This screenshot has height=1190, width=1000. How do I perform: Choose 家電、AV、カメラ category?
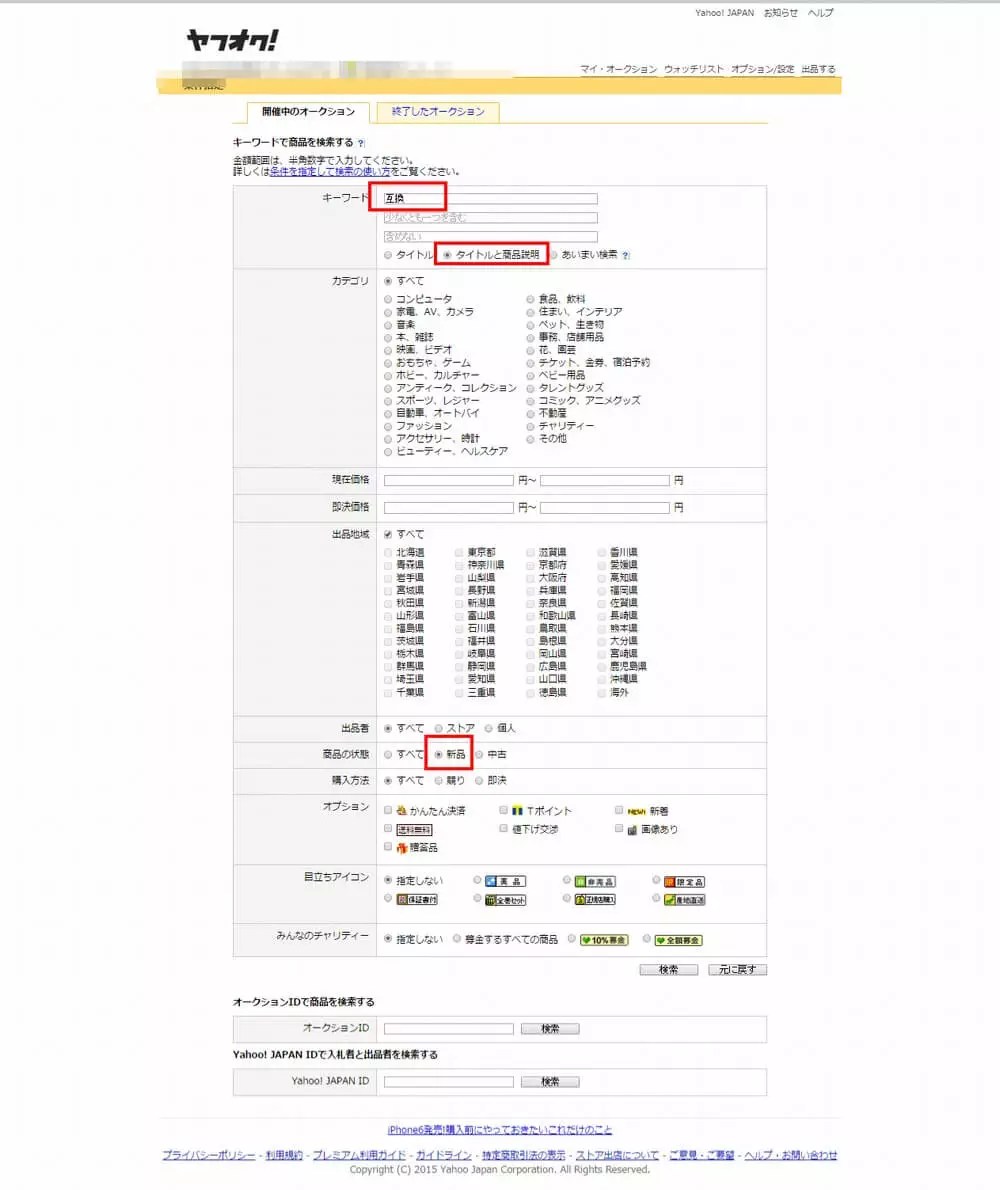coord(388,312)
